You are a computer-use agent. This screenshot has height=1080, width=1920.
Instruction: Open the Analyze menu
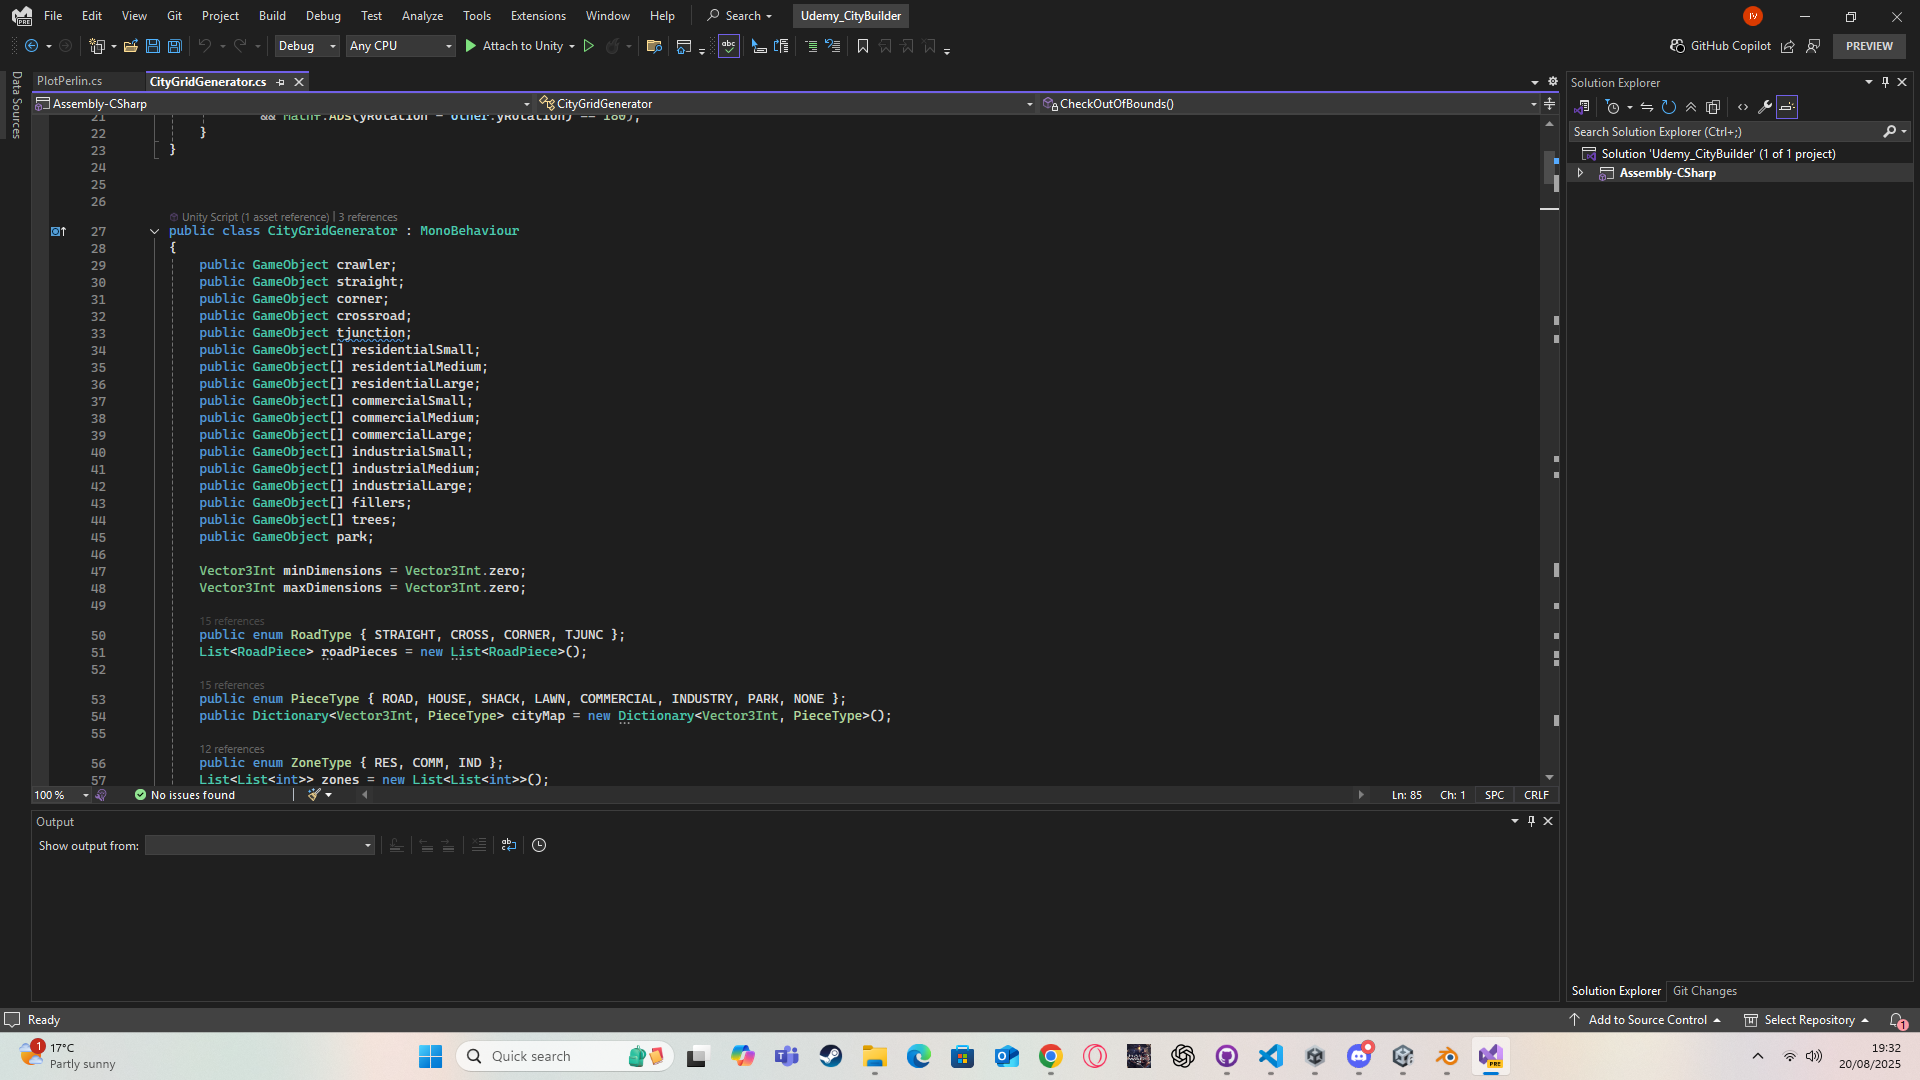click(422, 16)
